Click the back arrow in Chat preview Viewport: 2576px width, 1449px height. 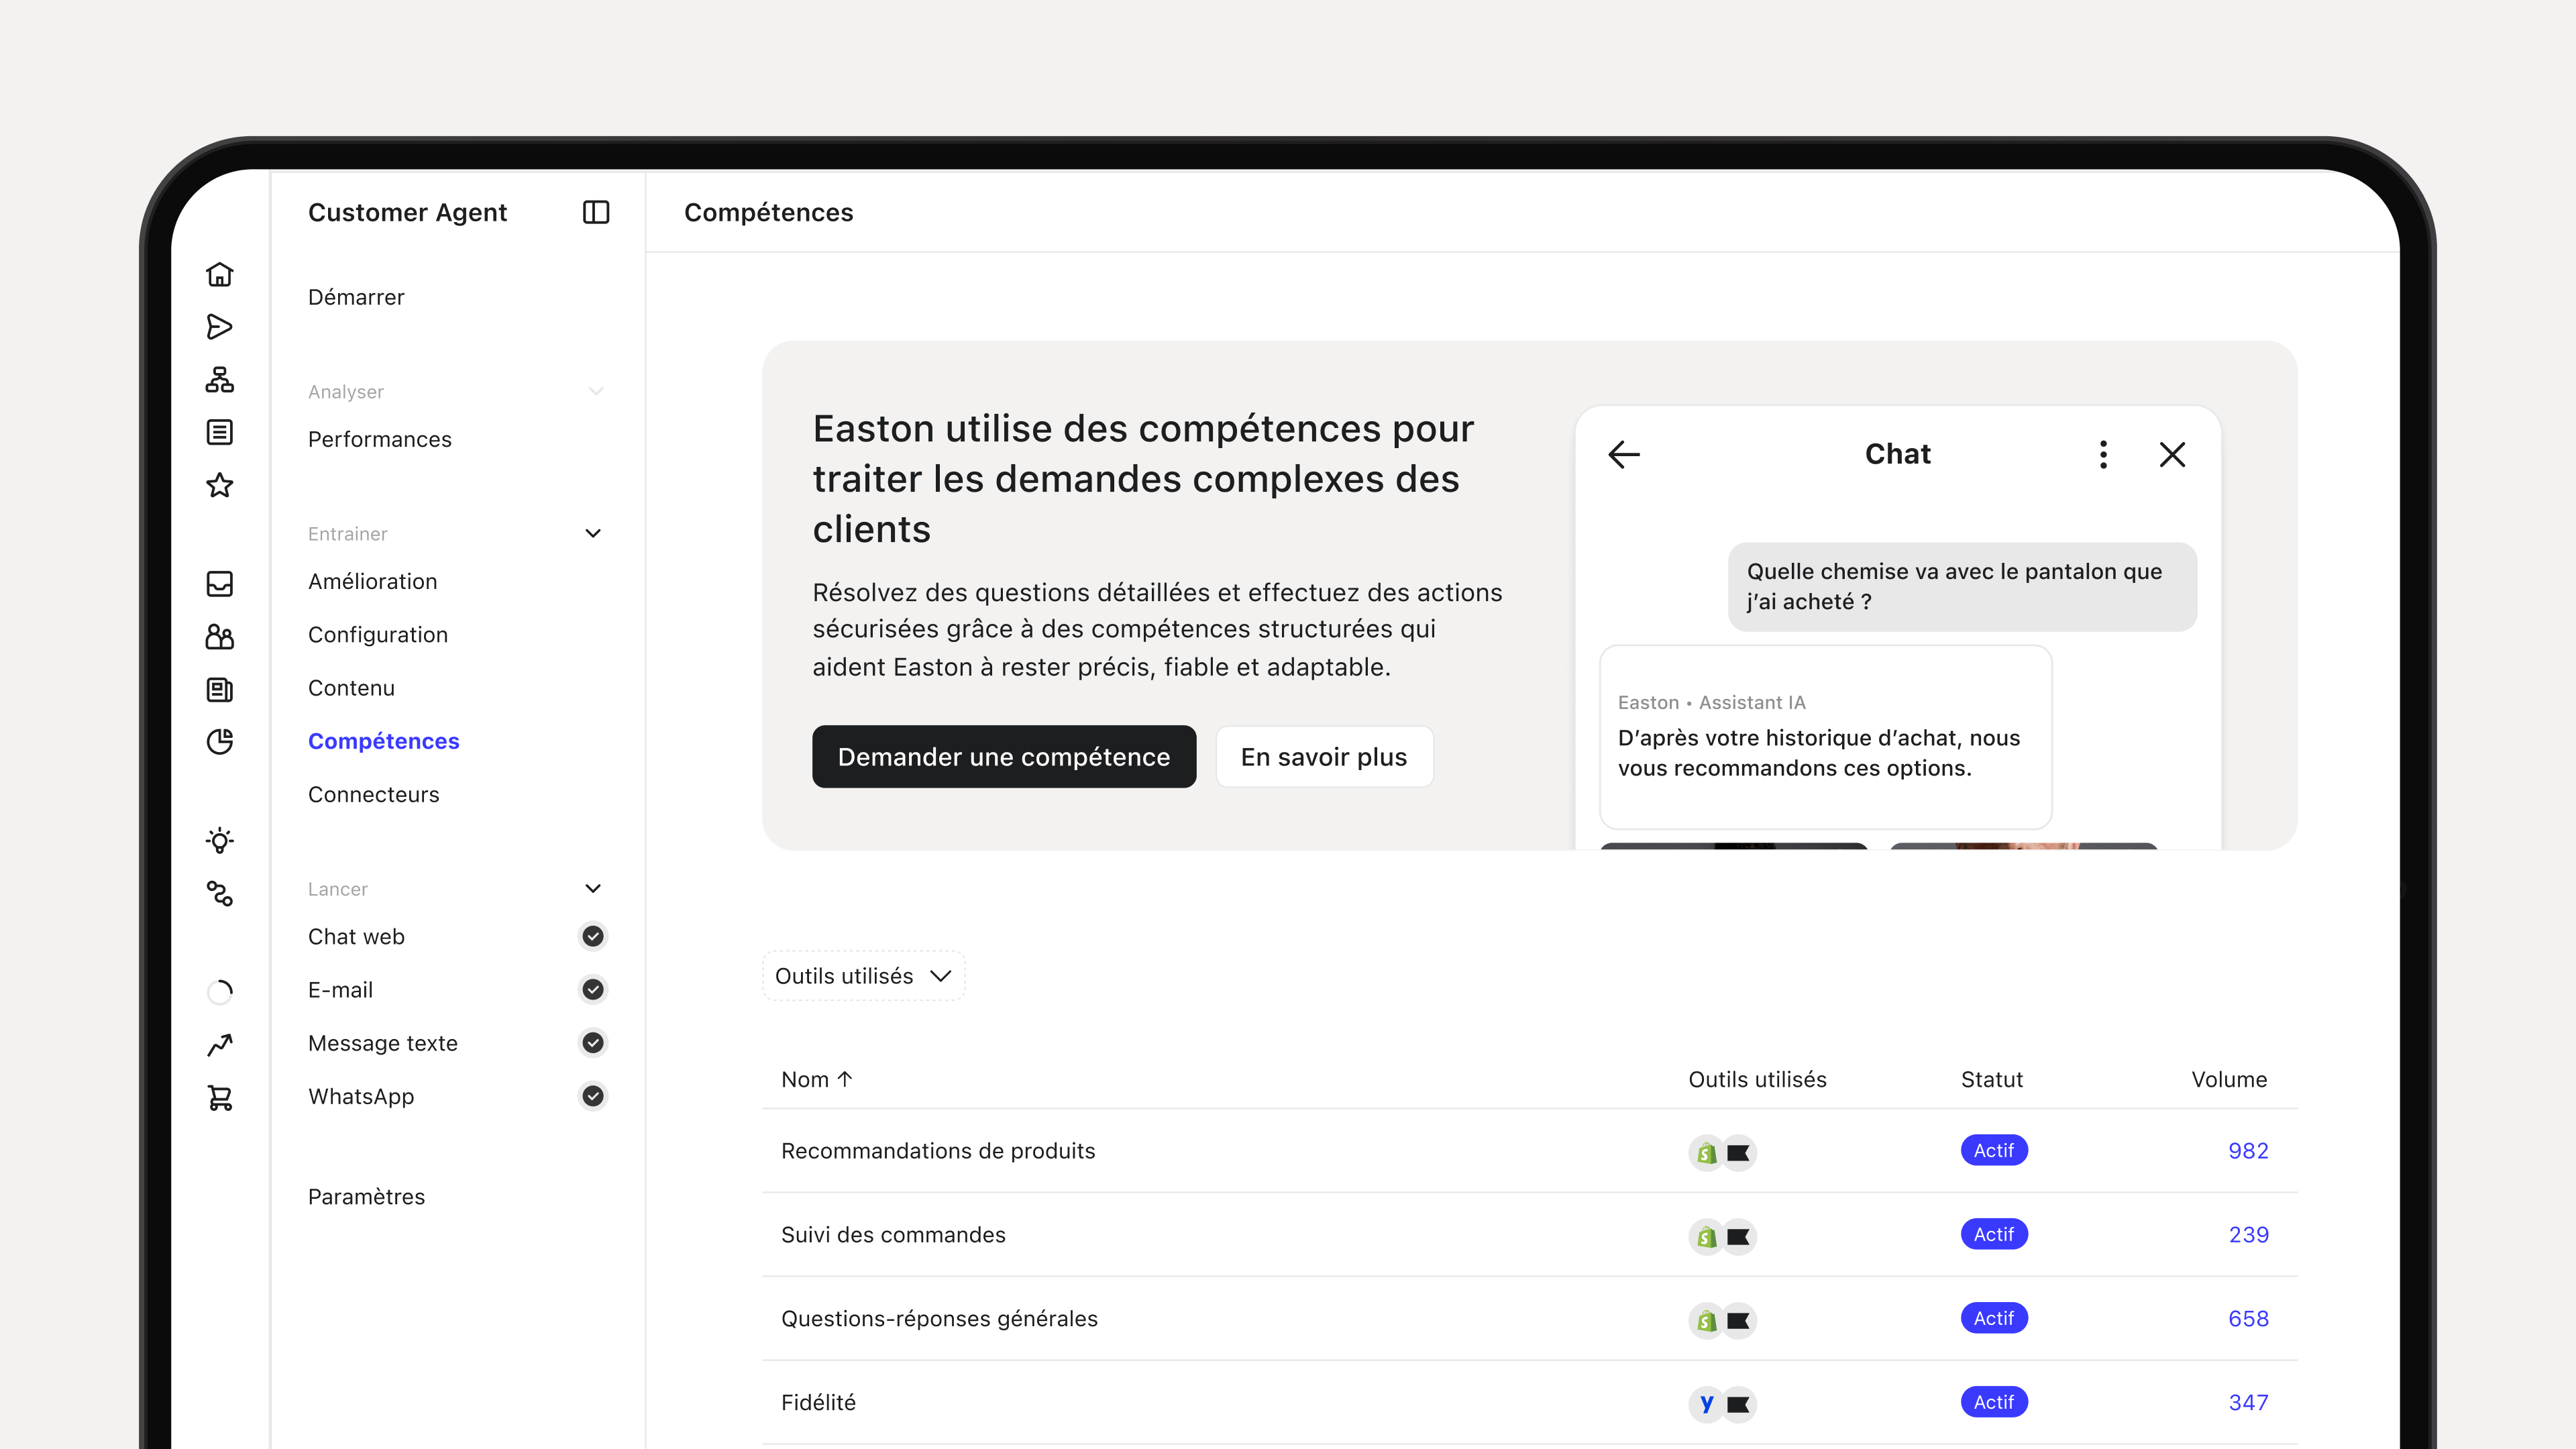(1623, 454)
